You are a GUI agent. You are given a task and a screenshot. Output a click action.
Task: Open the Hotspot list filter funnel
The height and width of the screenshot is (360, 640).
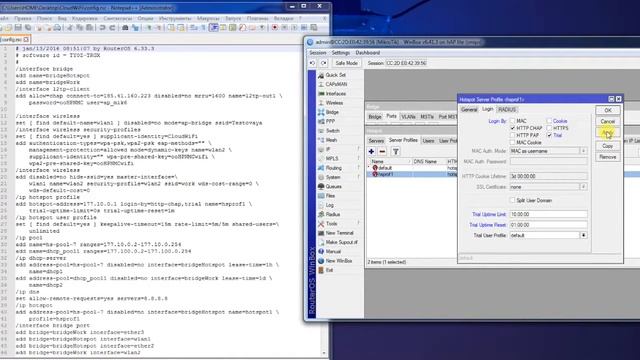(396, 152)
